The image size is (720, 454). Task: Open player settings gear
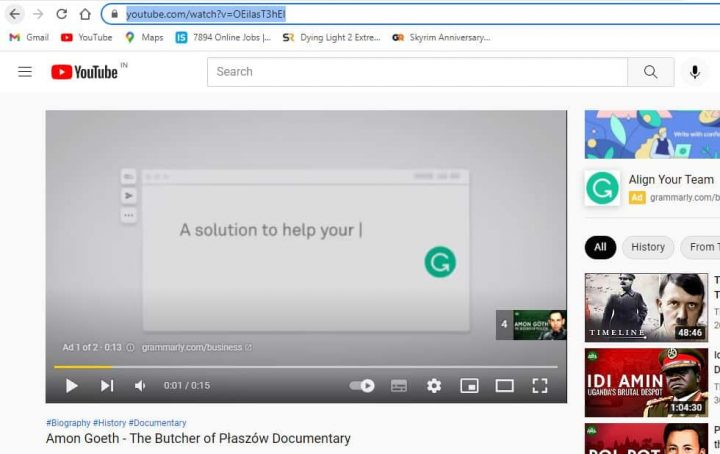pyautogui.click(x=434, y=386)
